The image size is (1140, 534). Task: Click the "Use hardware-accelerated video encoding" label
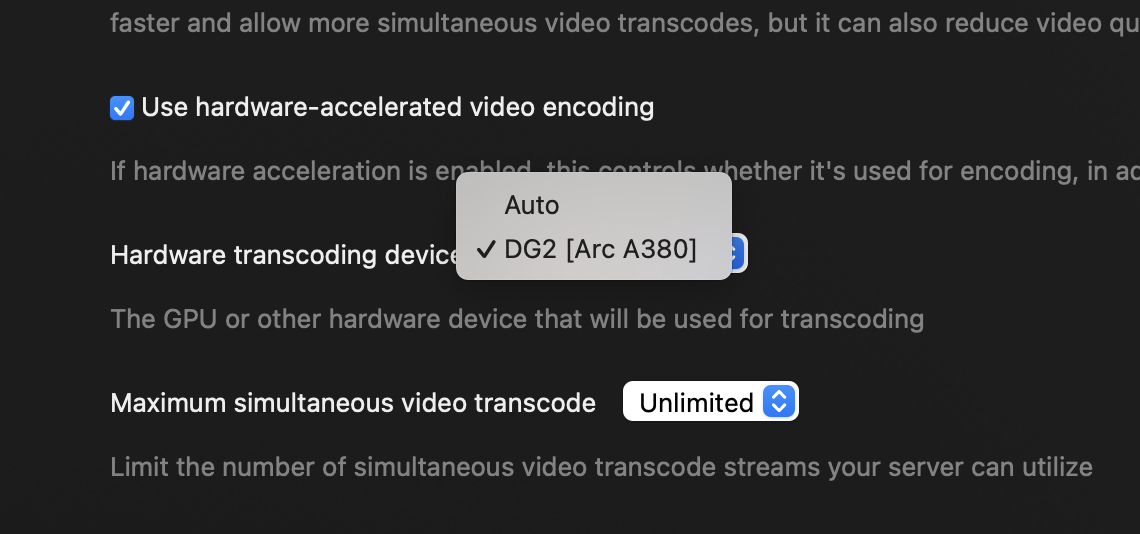pyautogui.click(x=398, y=108)
